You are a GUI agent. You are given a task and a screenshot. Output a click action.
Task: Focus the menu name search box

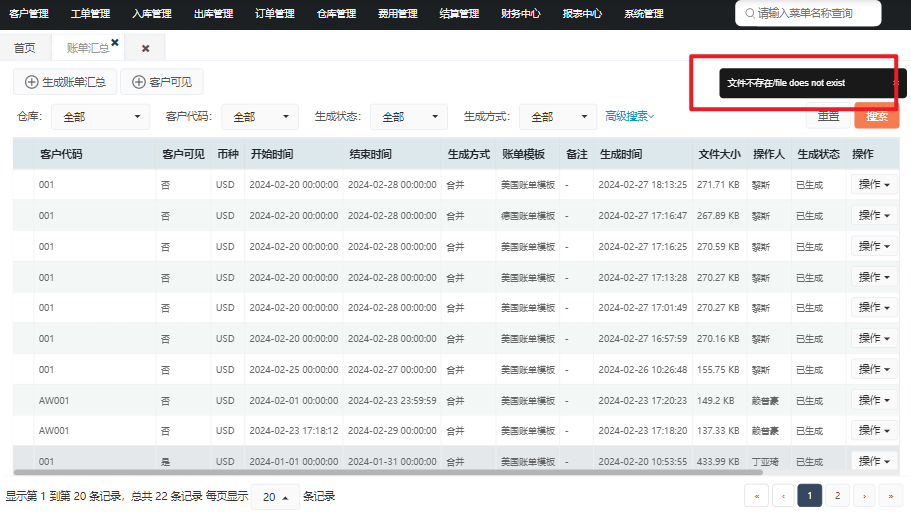pyautogui.click(x=808, y=13)
